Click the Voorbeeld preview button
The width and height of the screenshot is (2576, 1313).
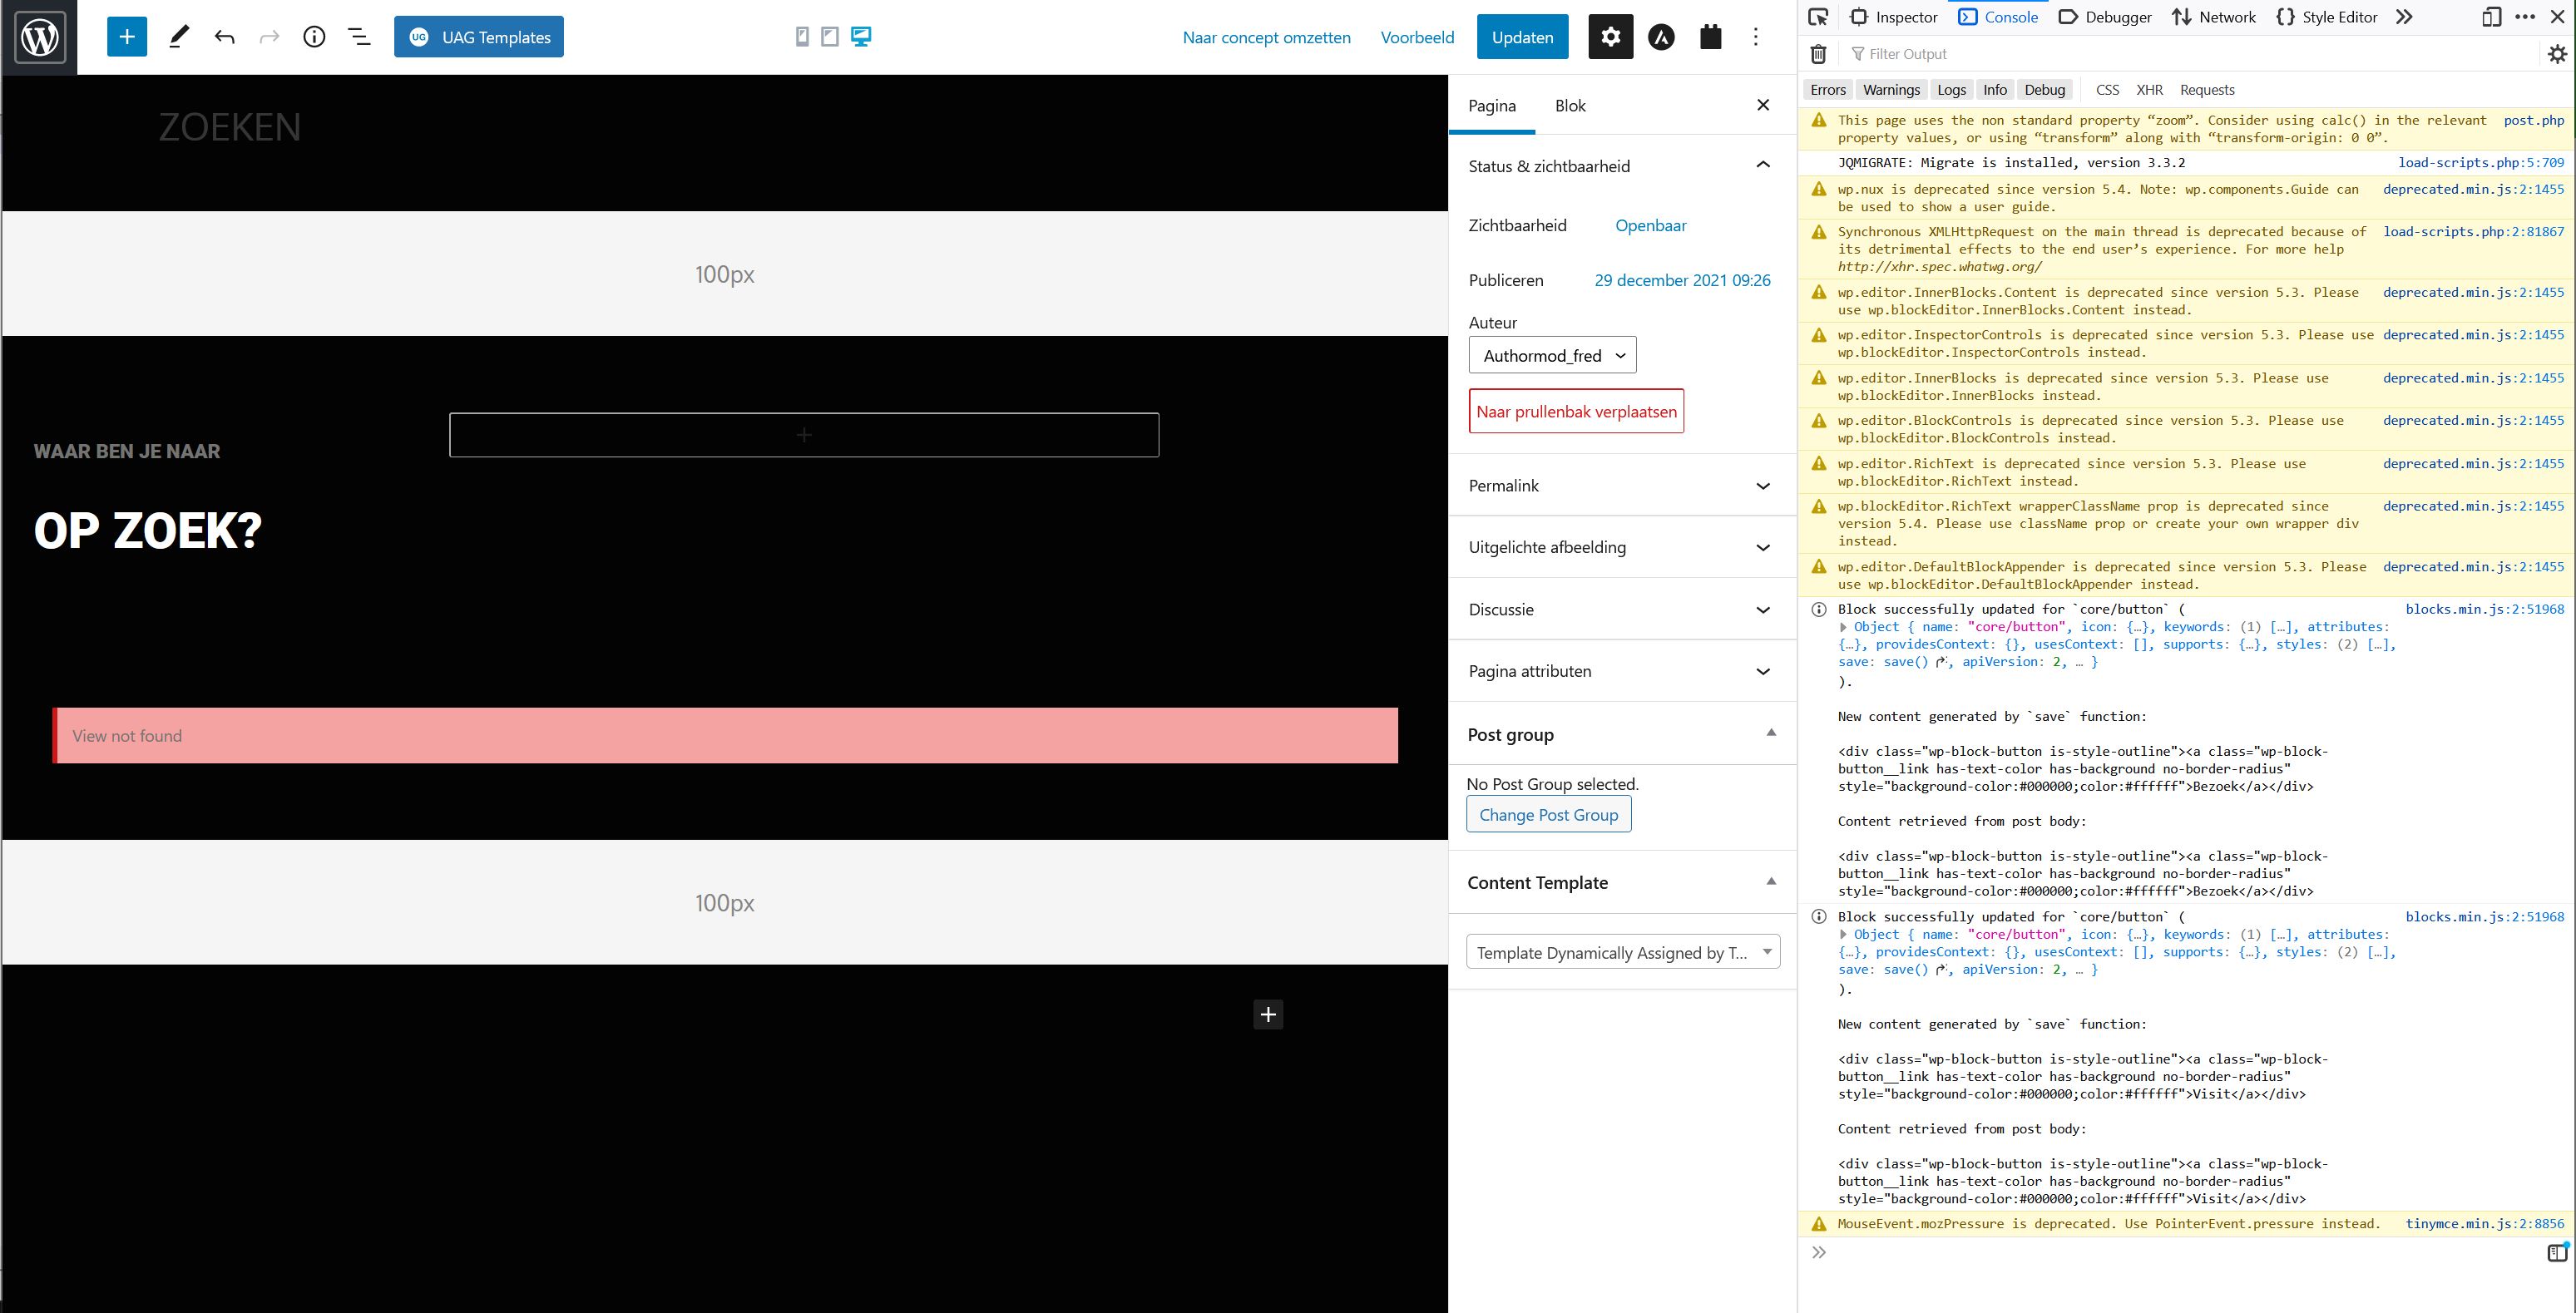click(1417, 37)
